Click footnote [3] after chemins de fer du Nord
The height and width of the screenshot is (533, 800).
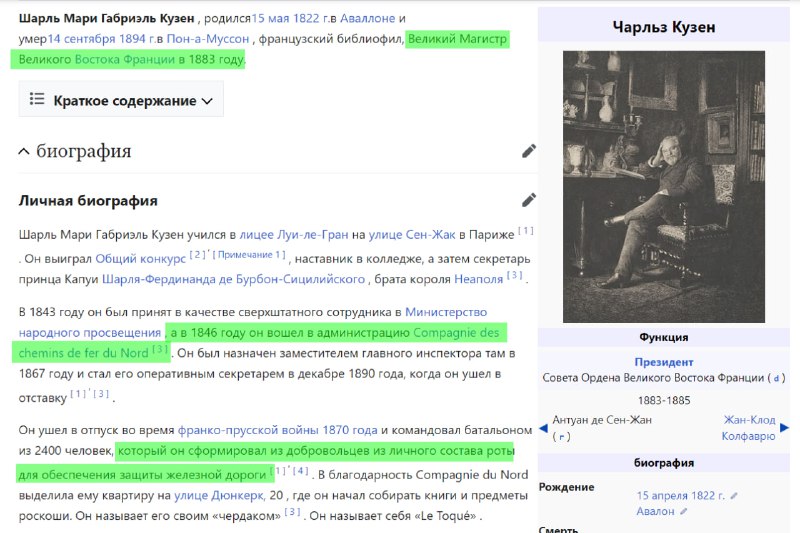coord(160,349)
